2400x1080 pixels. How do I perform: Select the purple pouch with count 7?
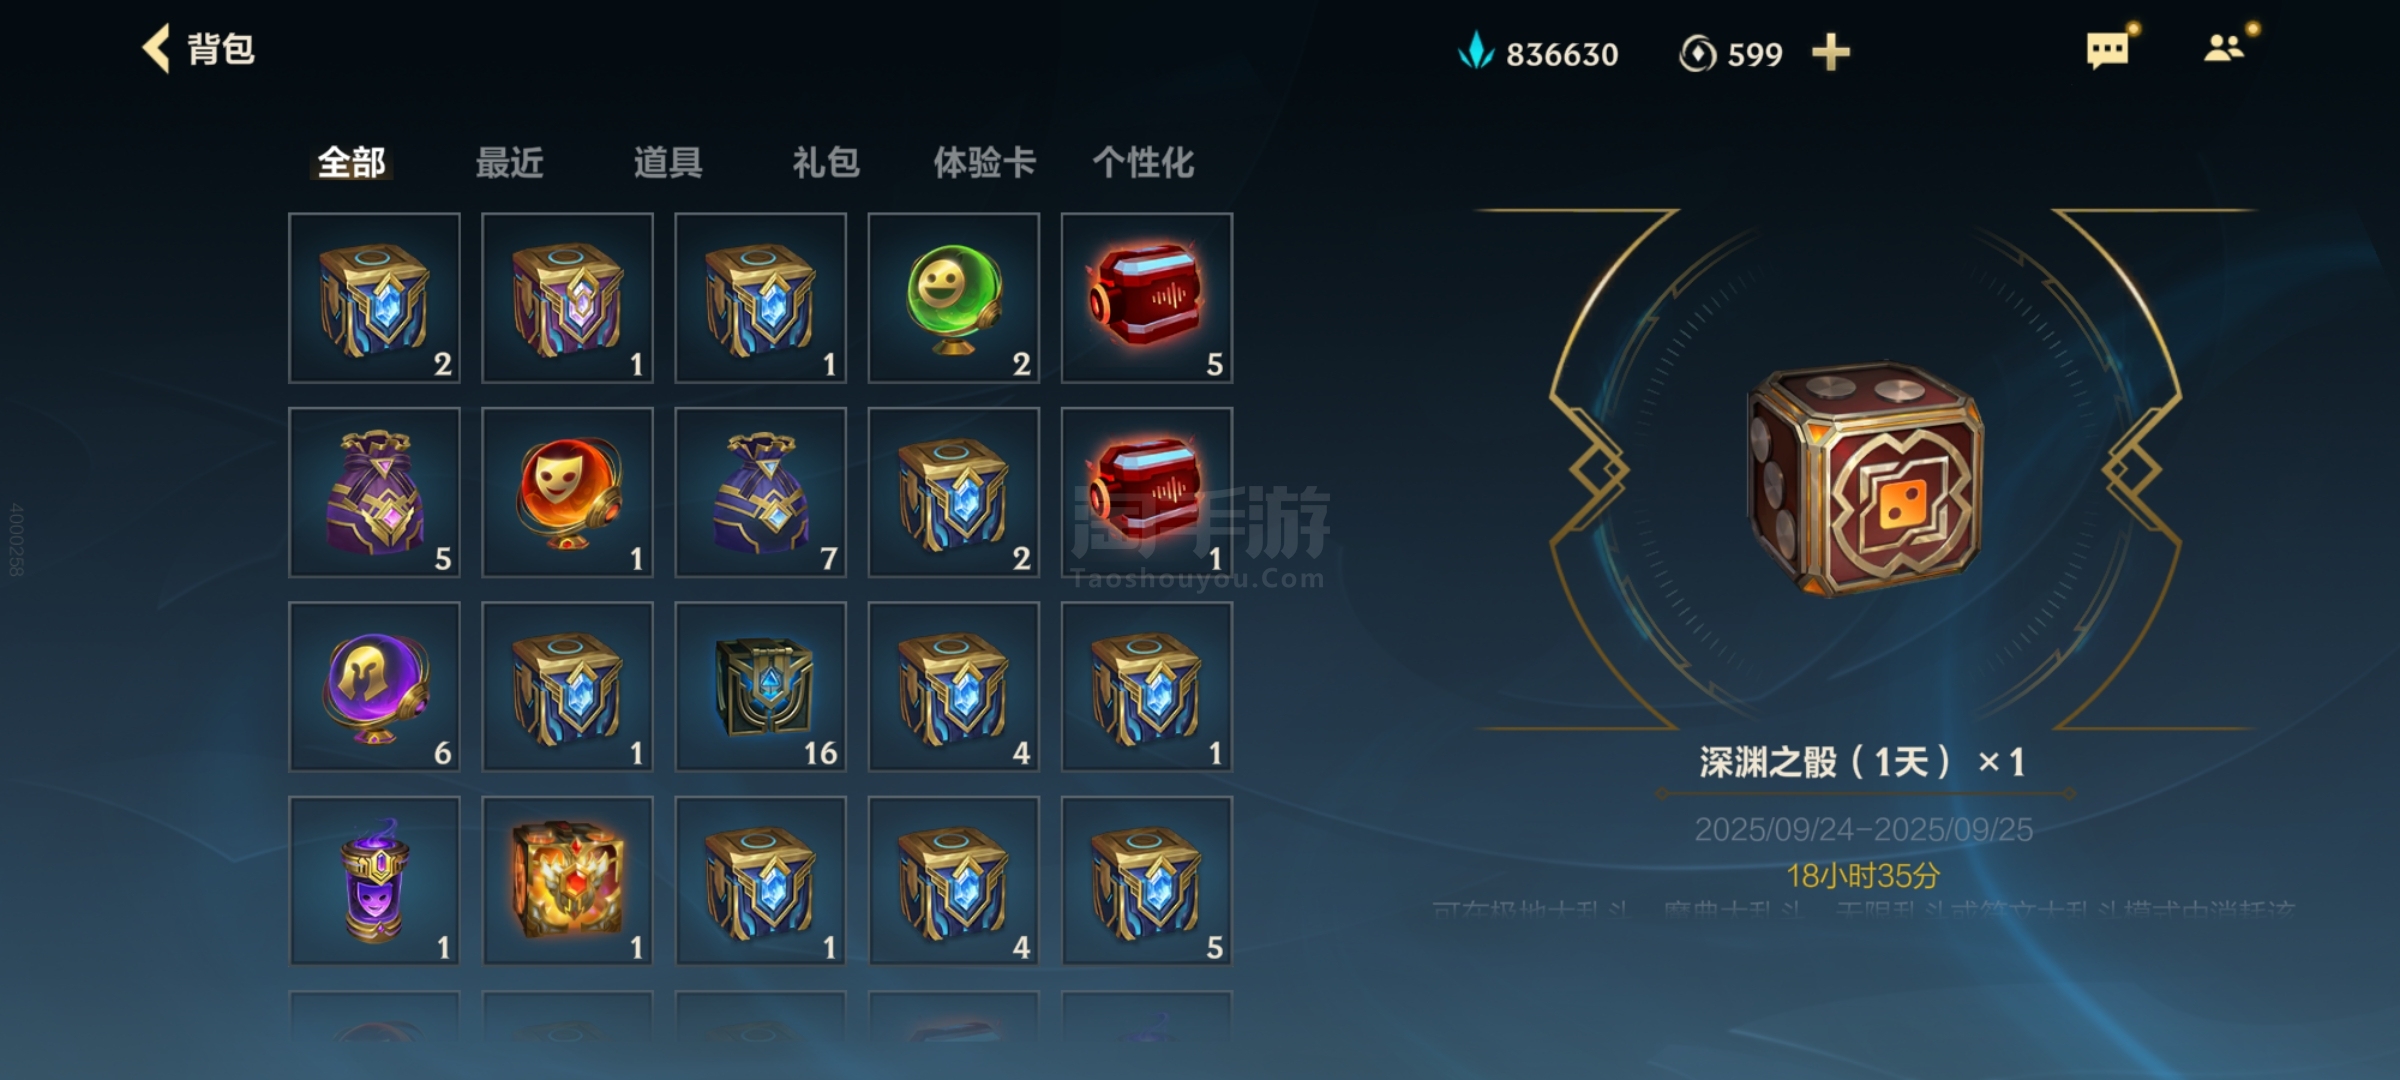pos(760,492)
